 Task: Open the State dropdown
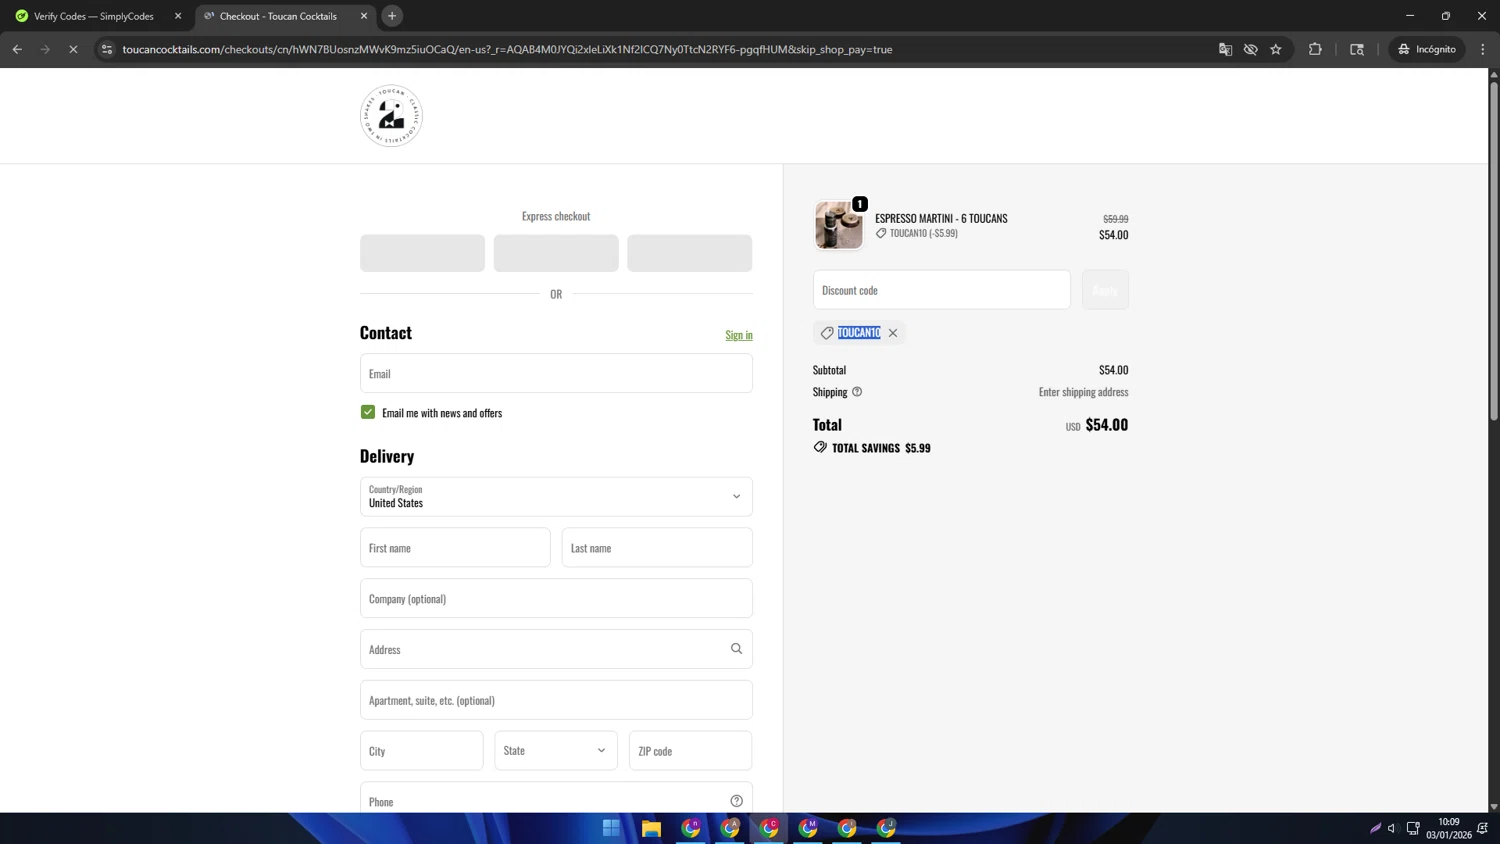(556, 750)
